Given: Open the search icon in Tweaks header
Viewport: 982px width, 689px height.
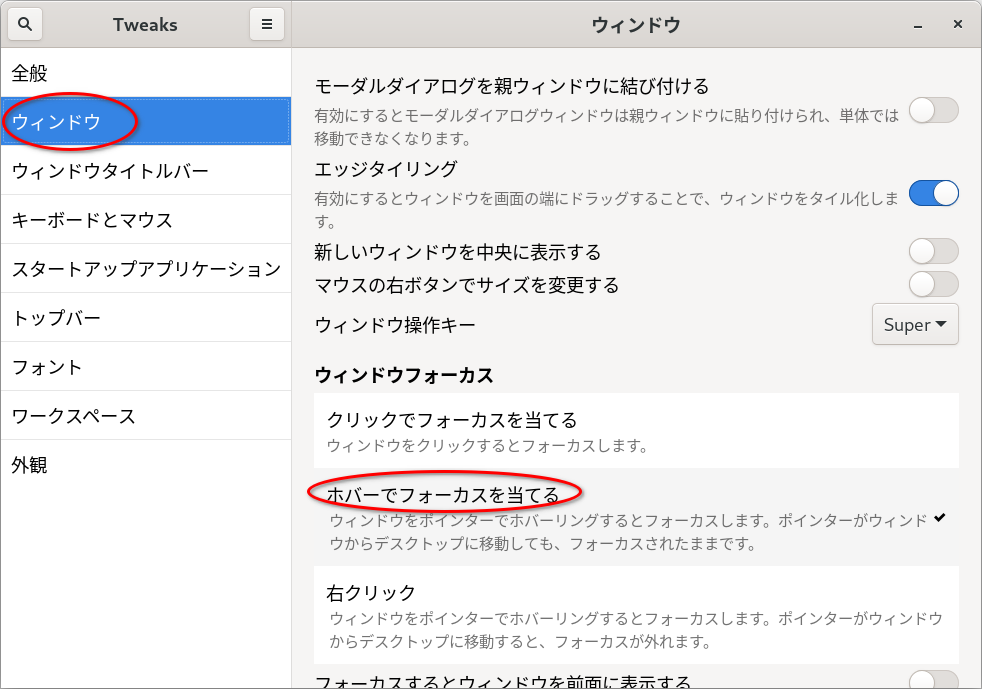Looking at the screenshot, I should click(25, 24).
